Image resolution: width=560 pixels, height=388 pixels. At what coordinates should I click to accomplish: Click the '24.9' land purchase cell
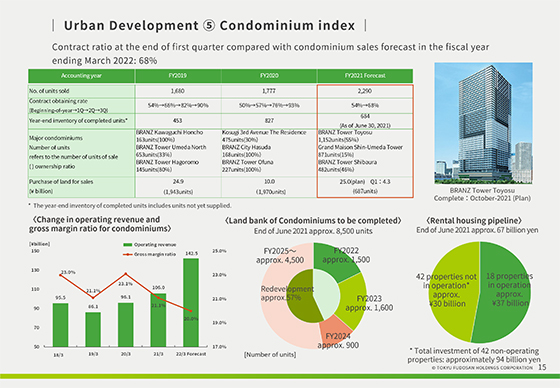point(178,182)
